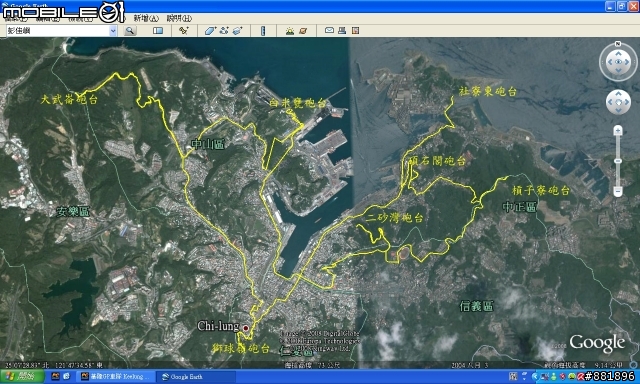The width and height of the screenshot is (640, 384).
Task: Click the N north reset button on compass
Action: (618, 43)
